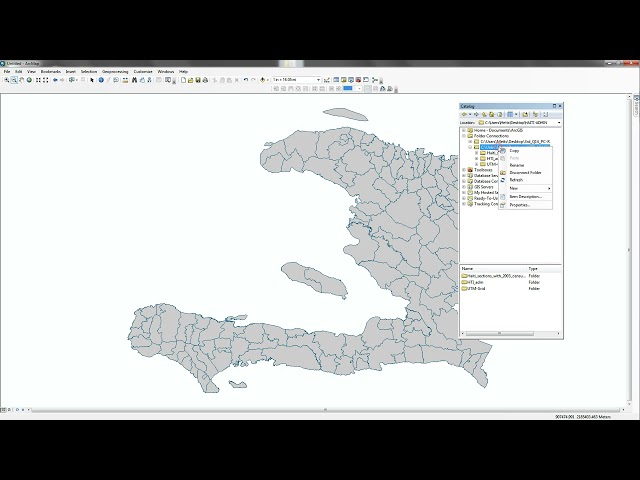
Task: Click the map horizontal scrollbar
Action: tap(325, 409)
